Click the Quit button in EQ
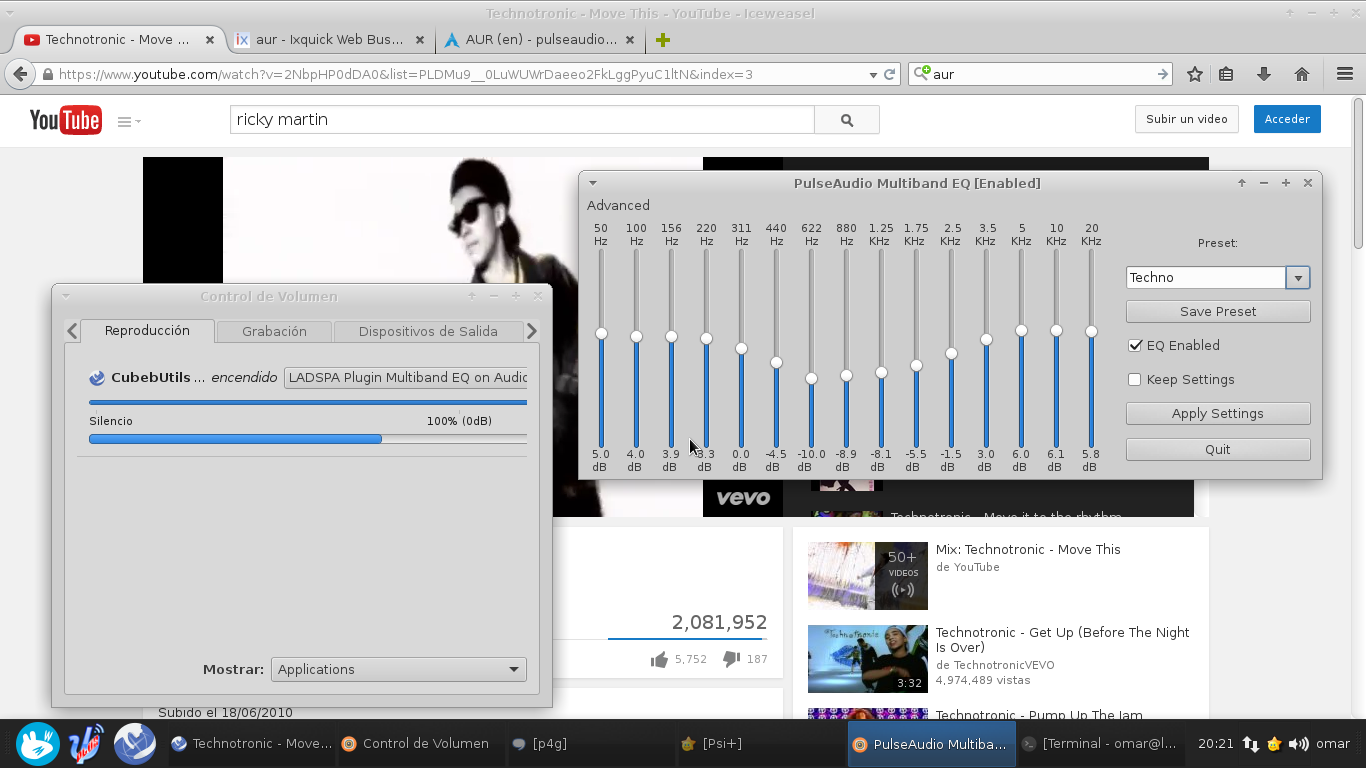The image size is (1366, 768). pos(1218,449)
